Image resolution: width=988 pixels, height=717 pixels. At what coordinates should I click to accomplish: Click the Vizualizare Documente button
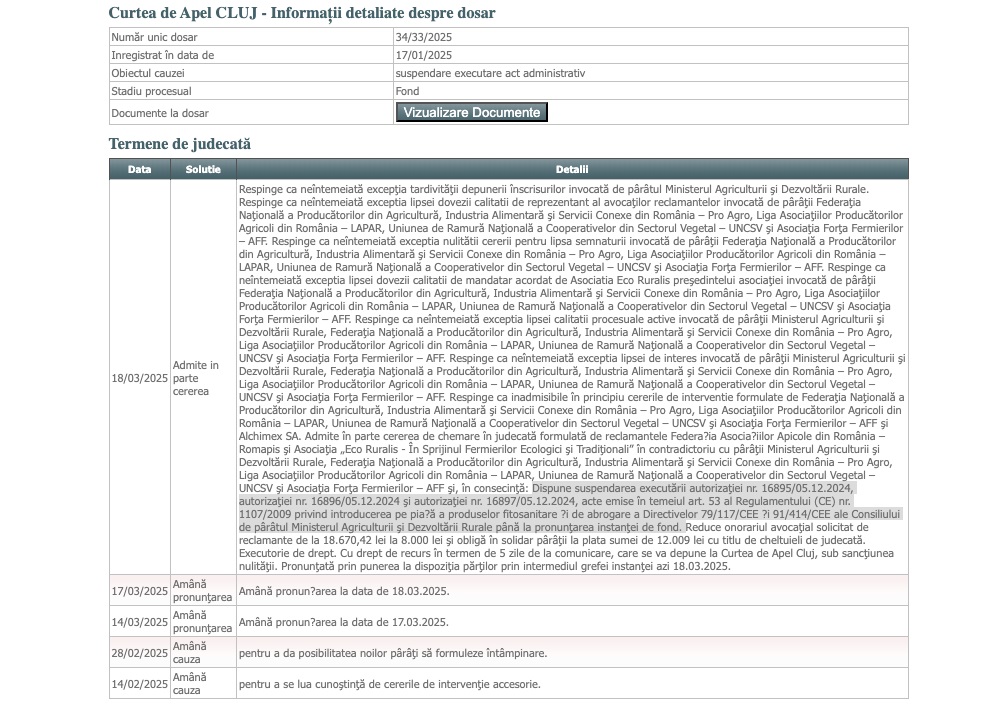[472, 112]
